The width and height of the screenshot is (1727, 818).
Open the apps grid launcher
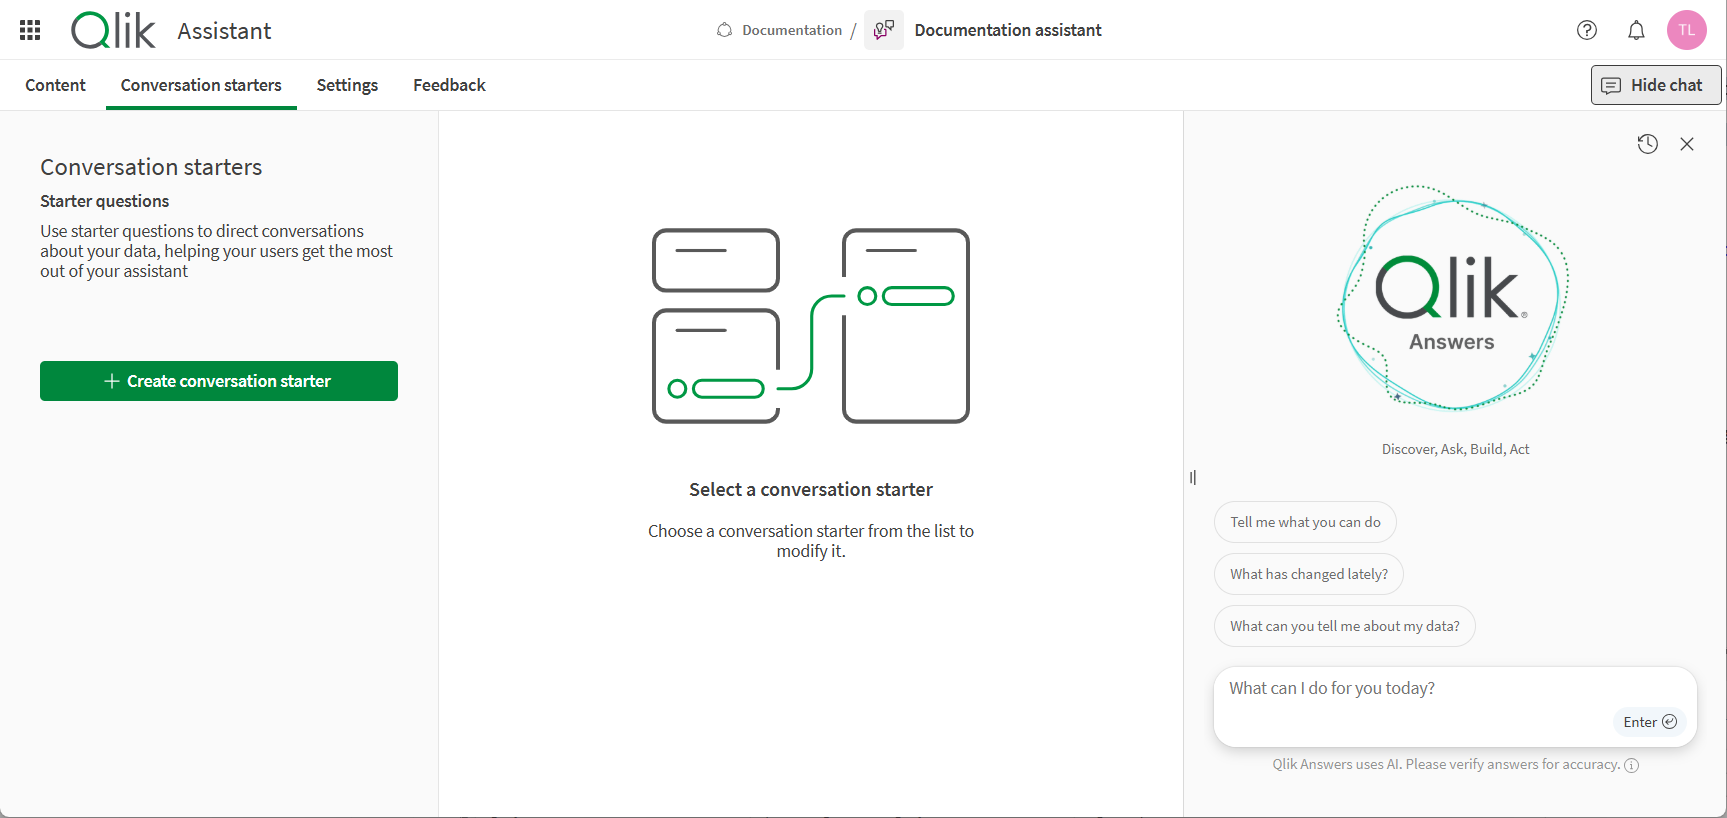click(30, 30)
